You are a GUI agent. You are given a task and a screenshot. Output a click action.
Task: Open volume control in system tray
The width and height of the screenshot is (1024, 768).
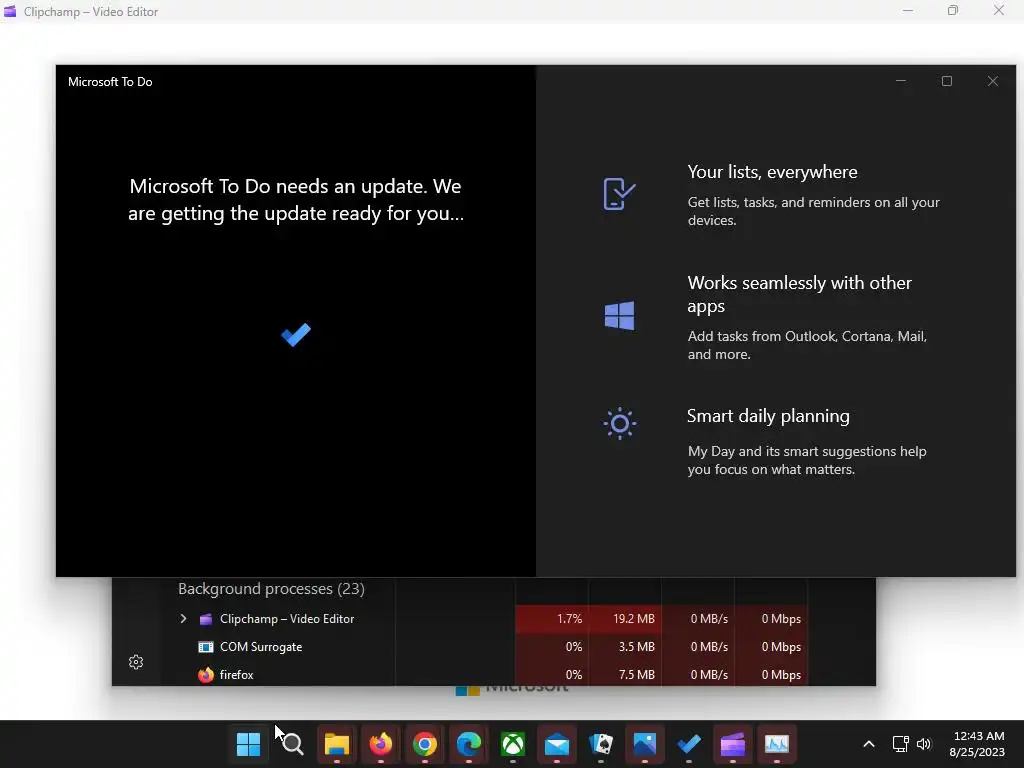[x=923, y=744]
